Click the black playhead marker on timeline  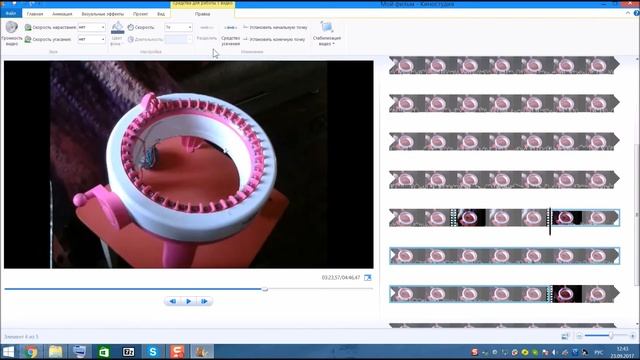[x=550, y=221]
